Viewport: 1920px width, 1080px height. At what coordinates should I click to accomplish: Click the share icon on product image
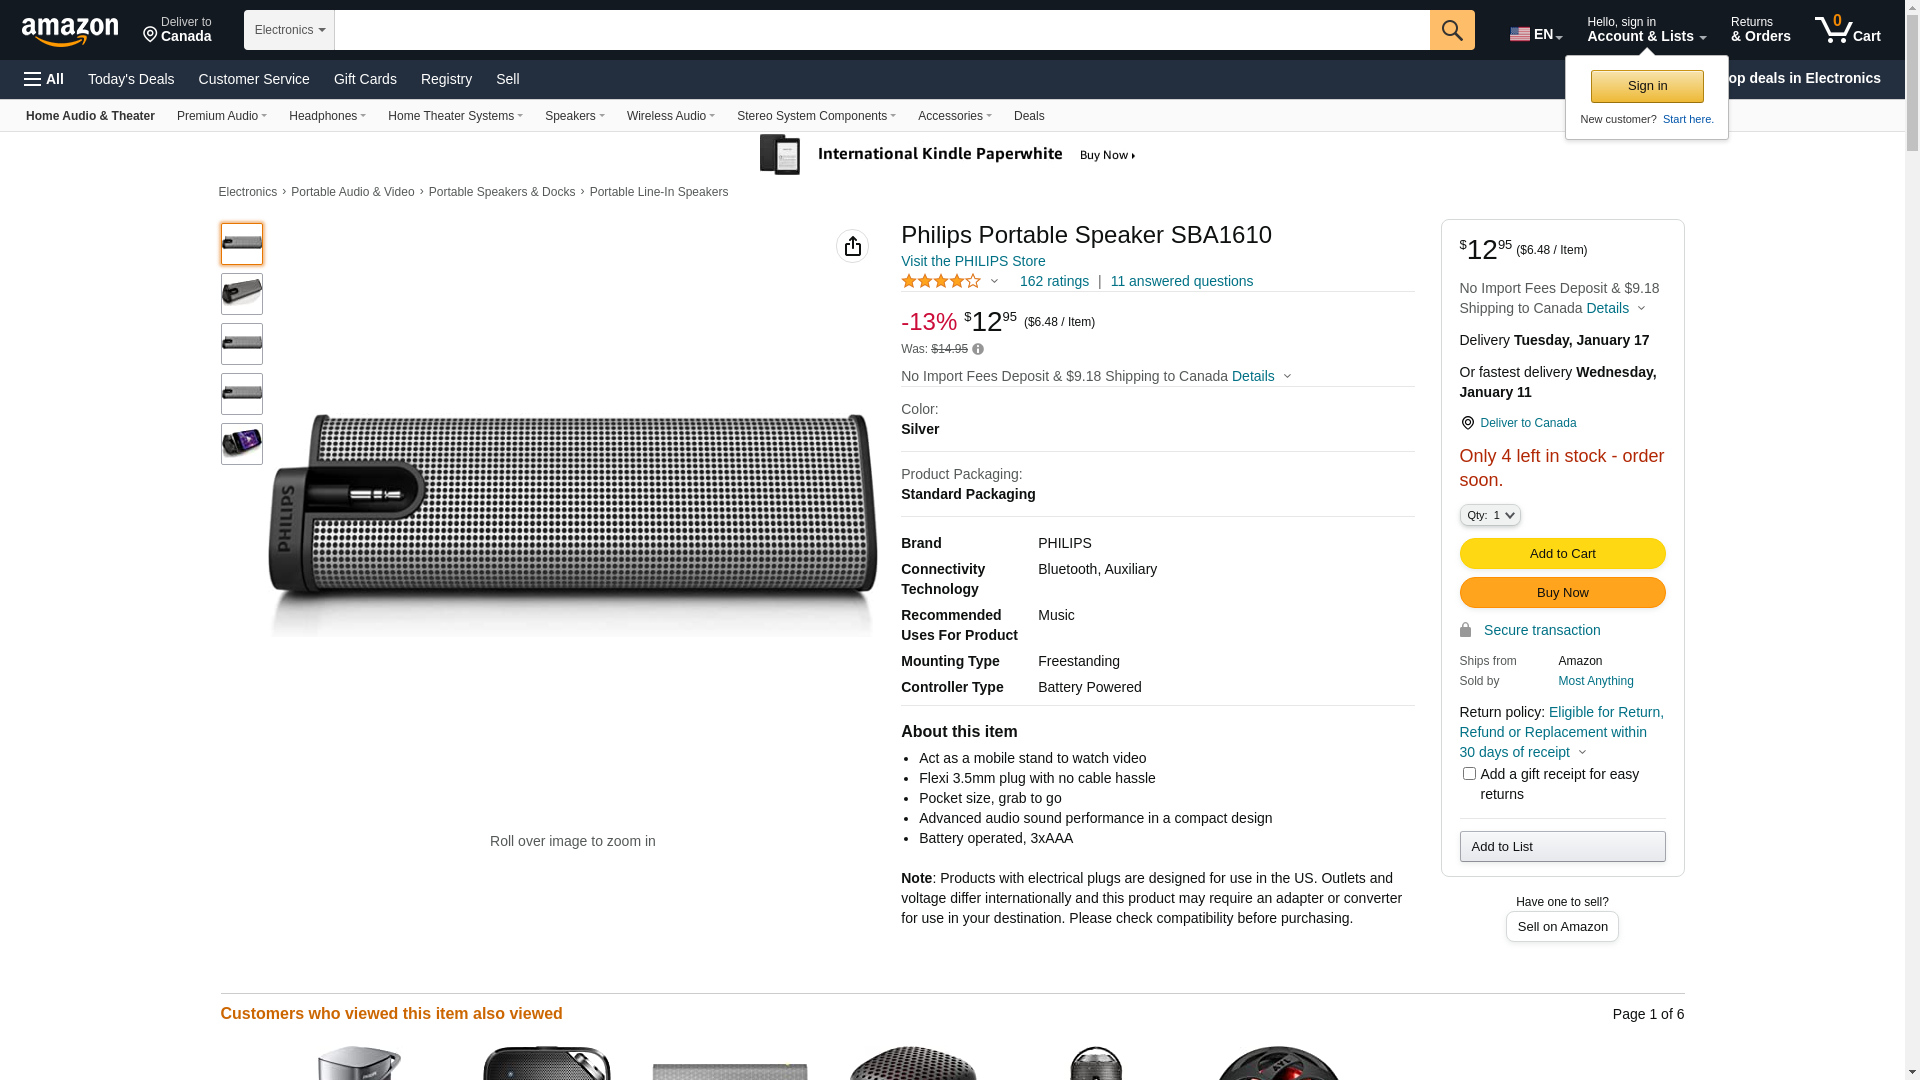[x=852, y=246]
